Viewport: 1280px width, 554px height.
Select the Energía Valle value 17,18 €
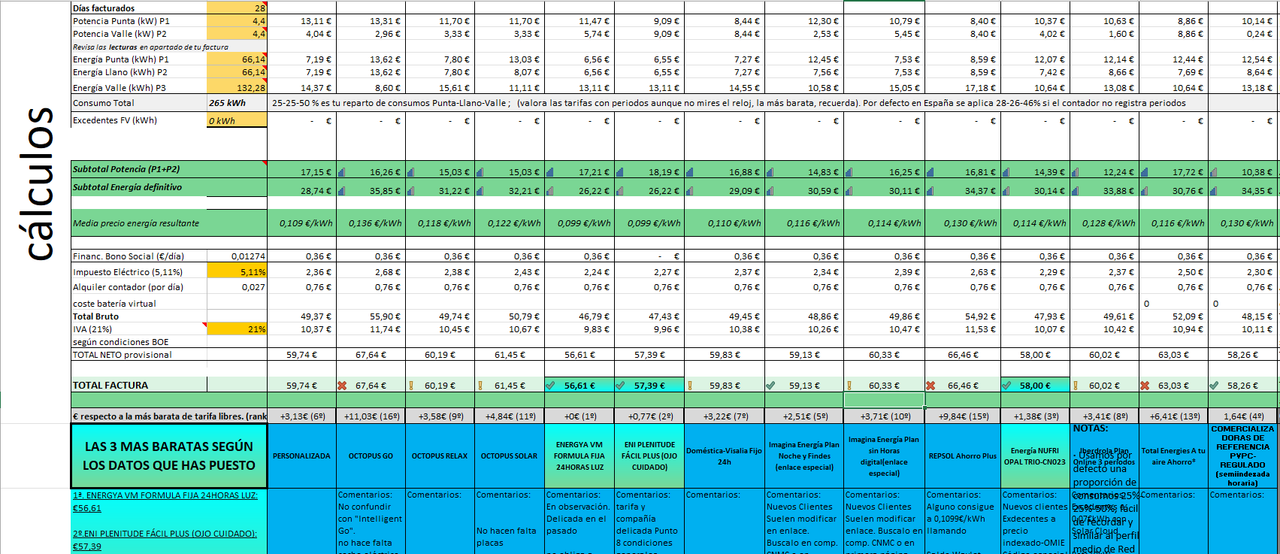pyautogui.click(x=962, y=88)
